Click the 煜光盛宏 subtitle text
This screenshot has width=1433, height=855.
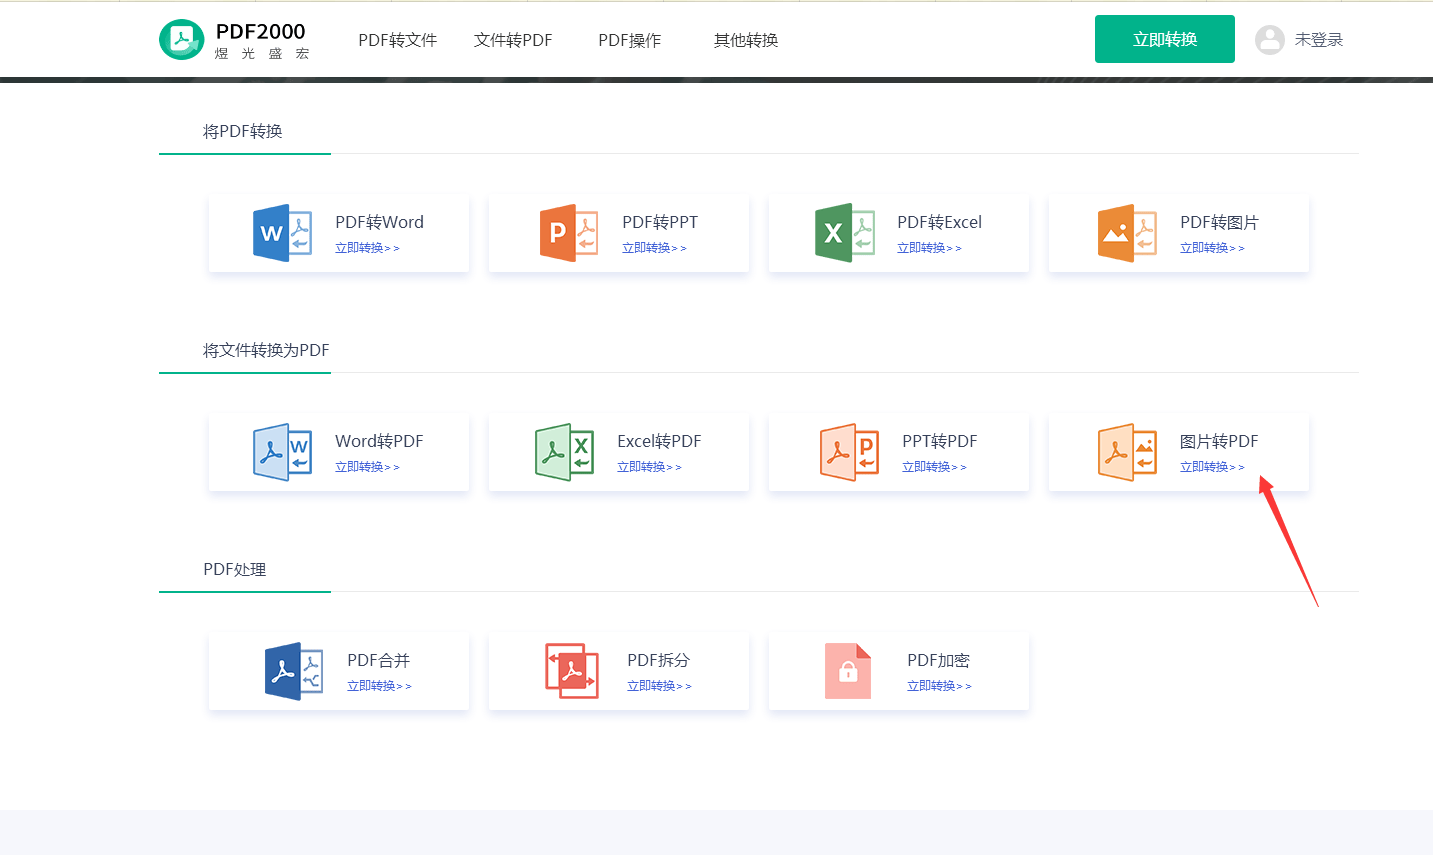[x=262, y=54]
